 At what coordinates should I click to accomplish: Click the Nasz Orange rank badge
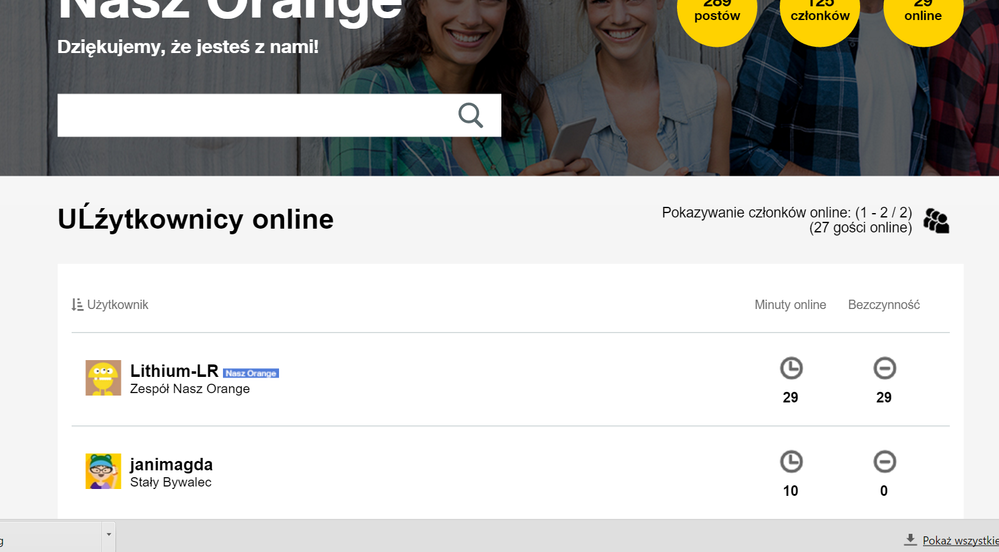(251, 373)
